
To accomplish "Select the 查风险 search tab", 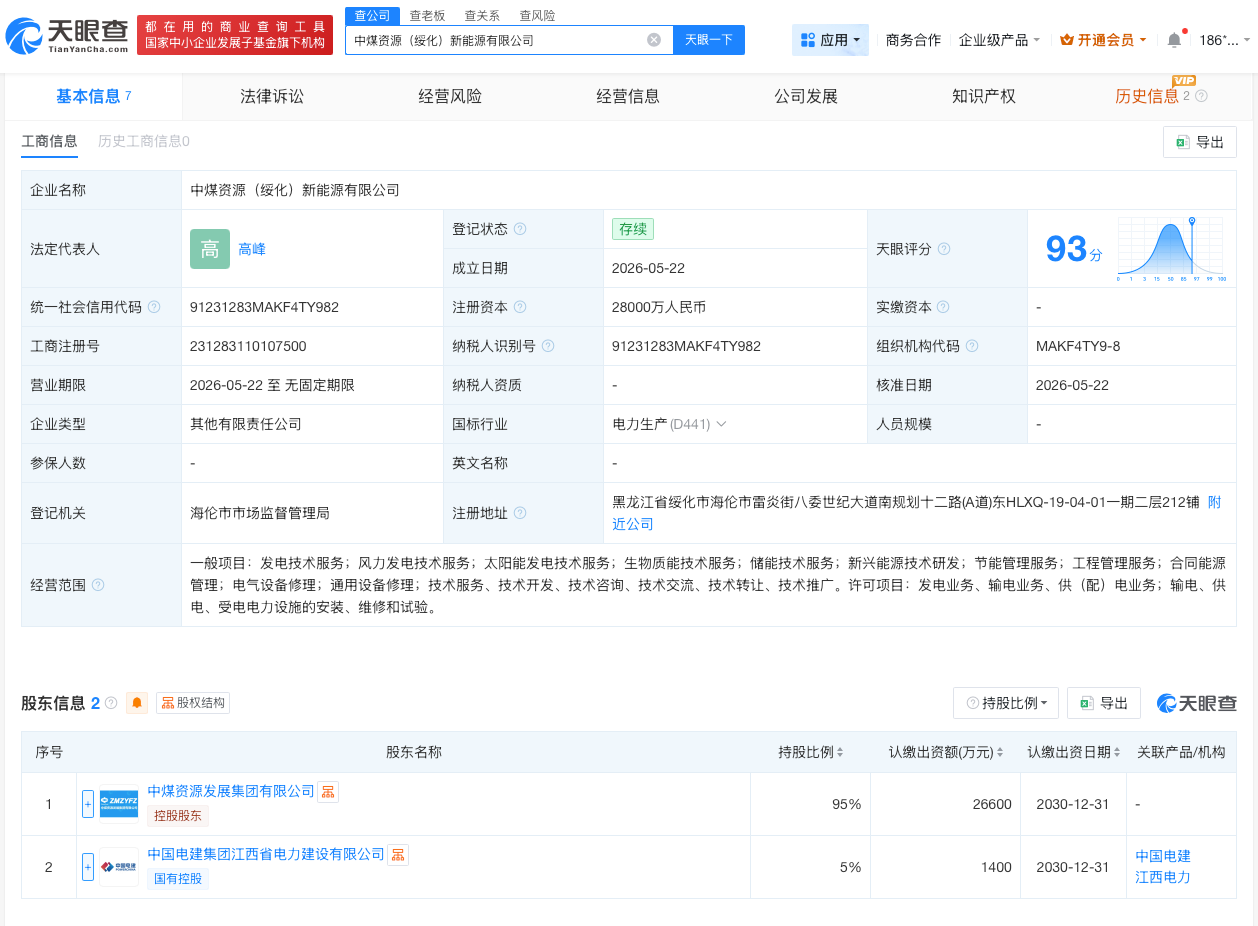I will [x=537, y=16].
